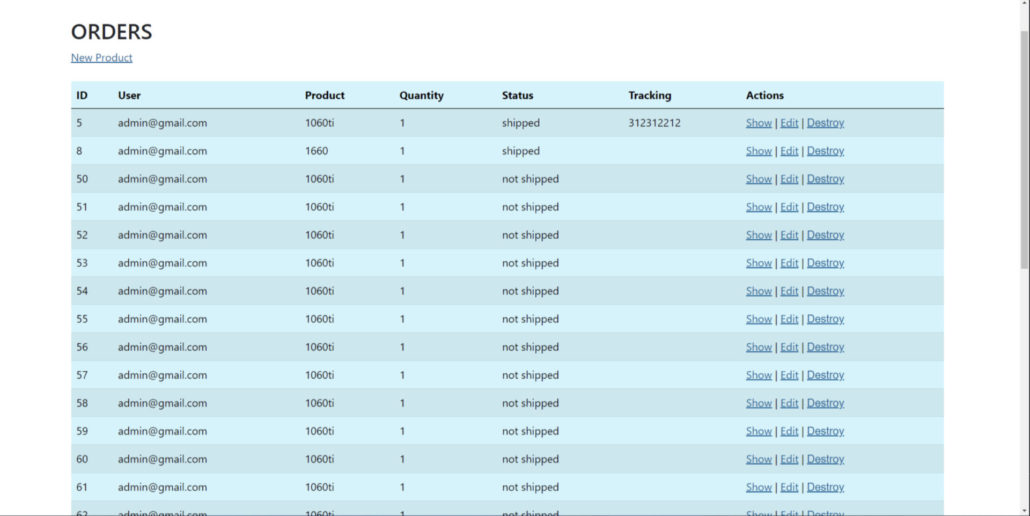Click product 1660 in order 8
Viewport: 1030px width, 516px height.
click(x=317, y=151)
